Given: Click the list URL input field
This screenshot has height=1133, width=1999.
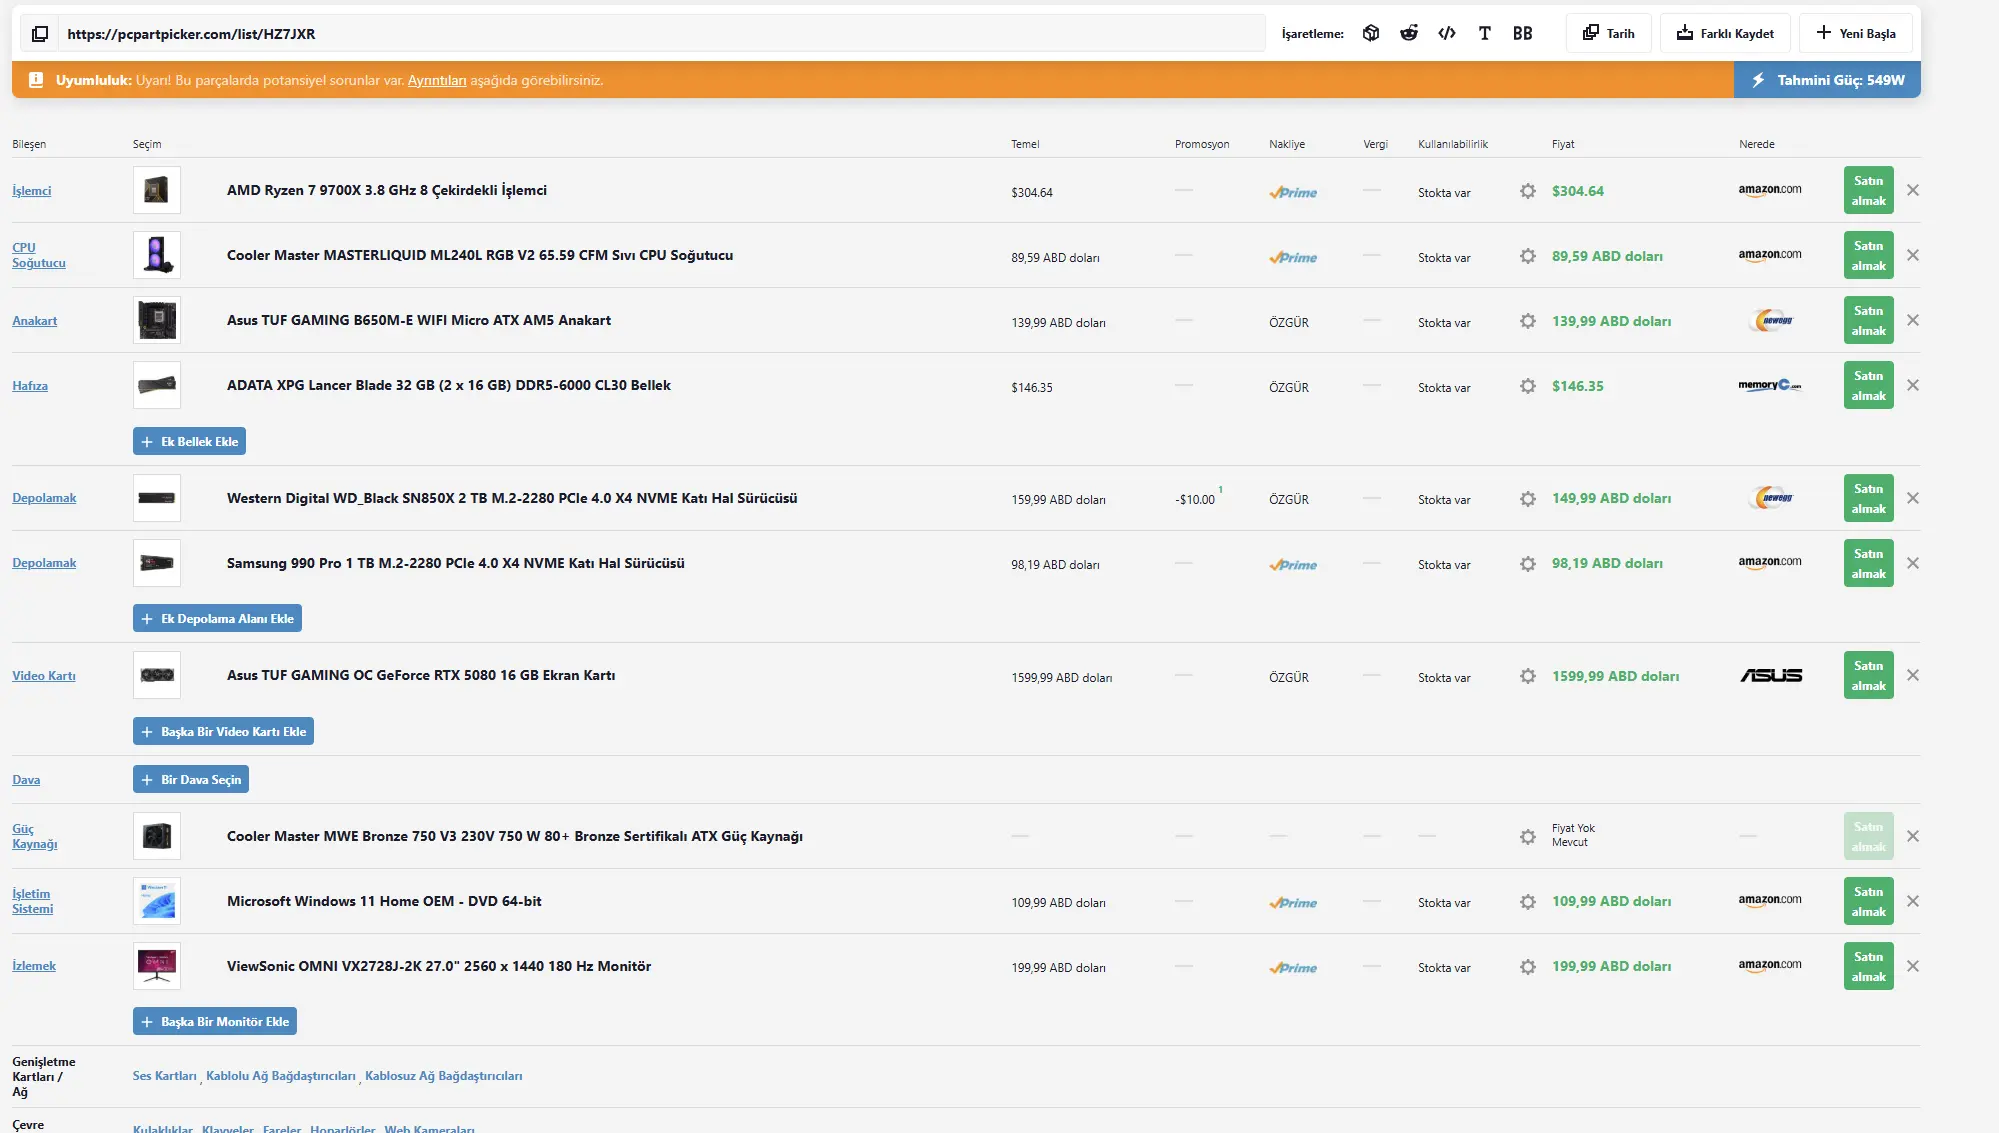Looking at the screenshot, I should click(661, 34).
